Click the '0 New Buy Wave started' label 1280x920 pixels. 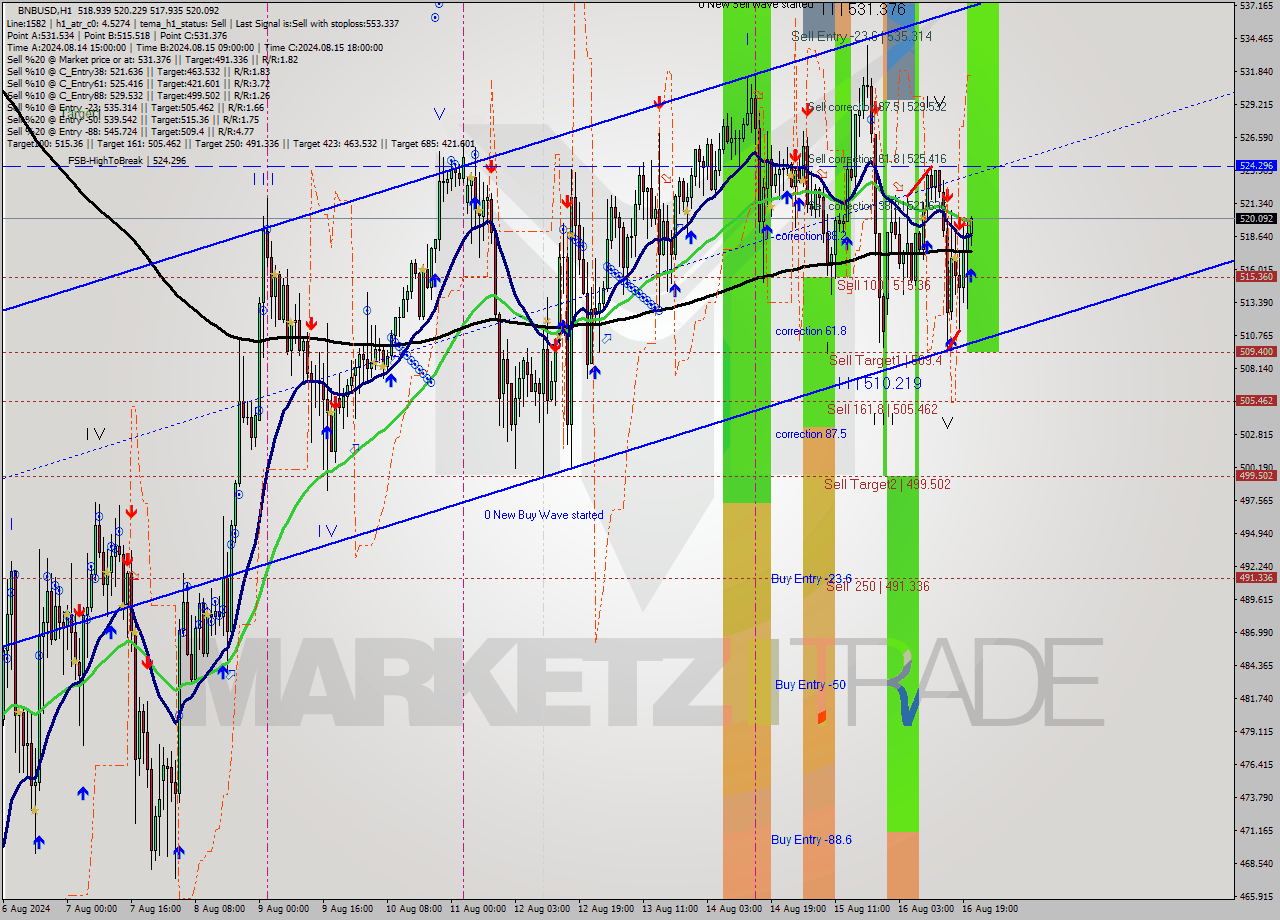coord(544,515)
